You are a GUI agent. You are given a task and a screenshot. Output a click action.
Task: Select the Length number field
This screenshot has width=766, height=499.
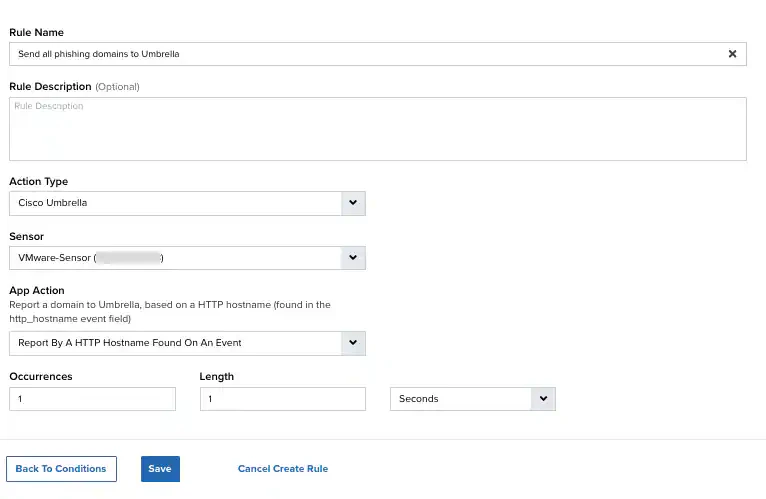coord(282,399)
